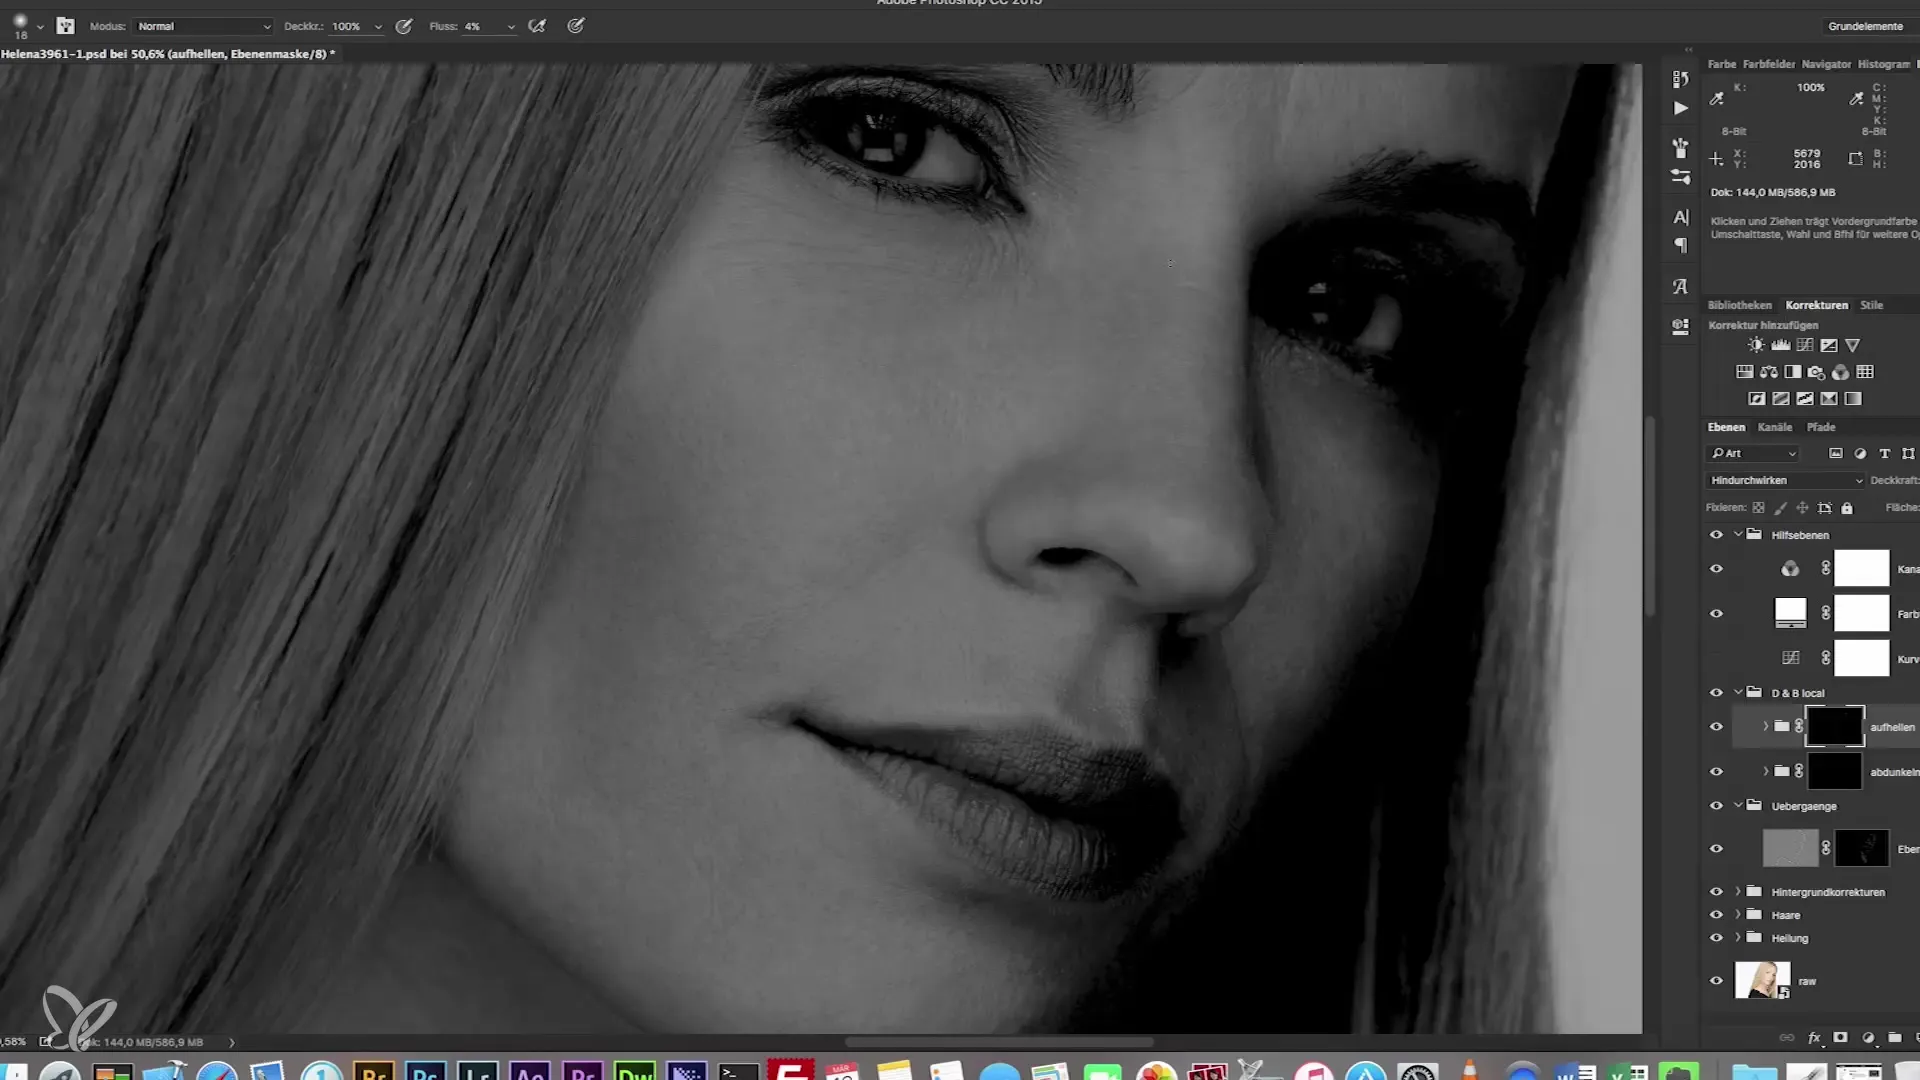This screenshot has width=1920, height=1080.
Task: Open the Modus blend mode dropdown
Action: 203,26
